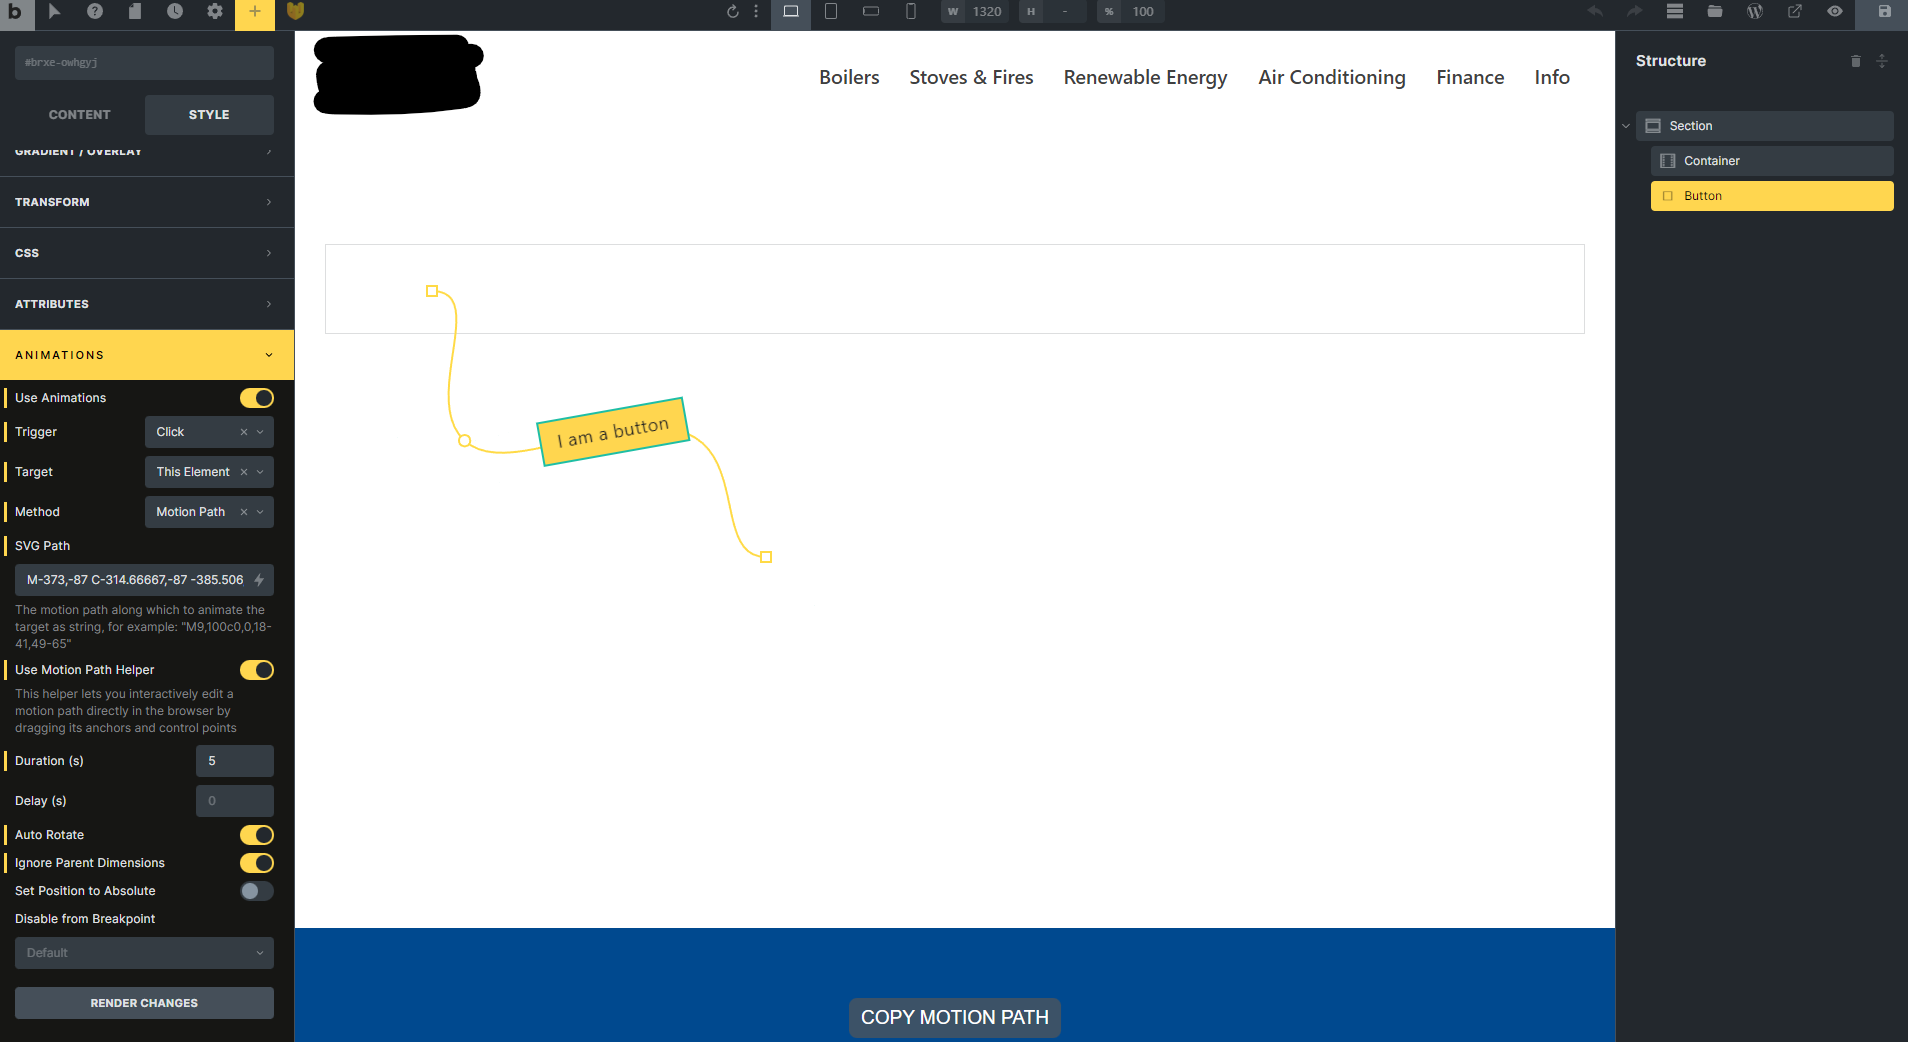
Task: Click the save disk icon
Action: (1884, 12)
